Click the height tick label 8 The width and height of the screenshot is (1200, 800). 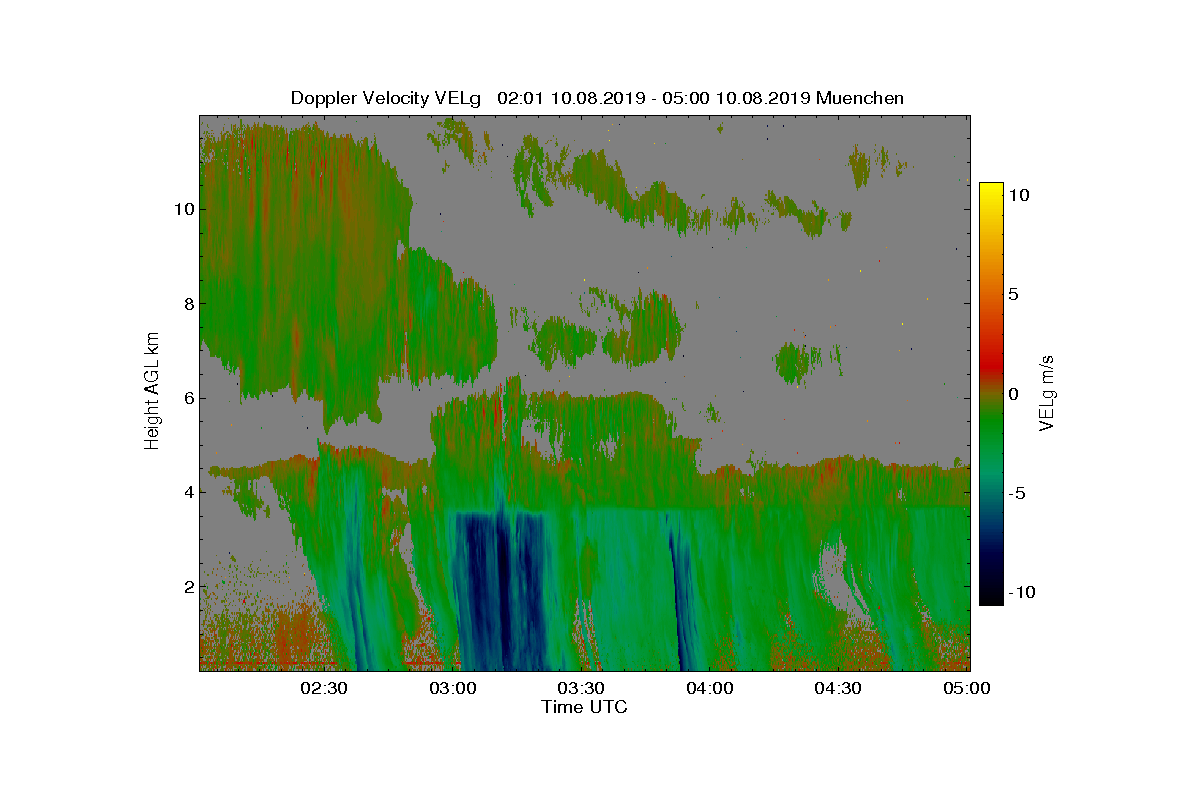coord(187,303)
